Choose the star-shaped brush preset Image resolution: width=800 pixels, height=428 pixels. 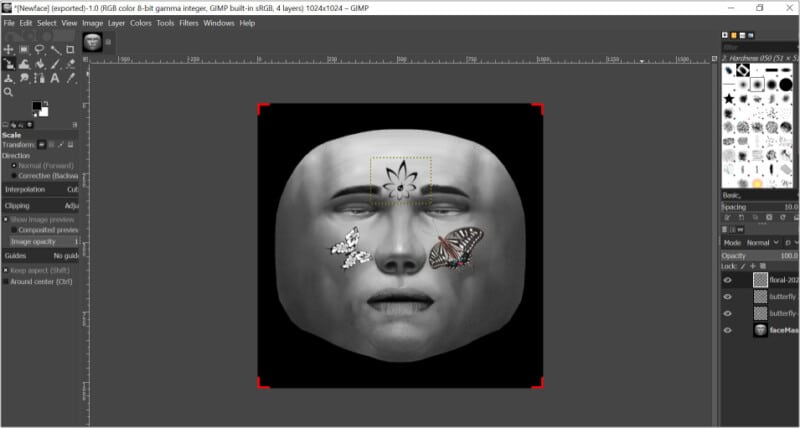point(729,99)
